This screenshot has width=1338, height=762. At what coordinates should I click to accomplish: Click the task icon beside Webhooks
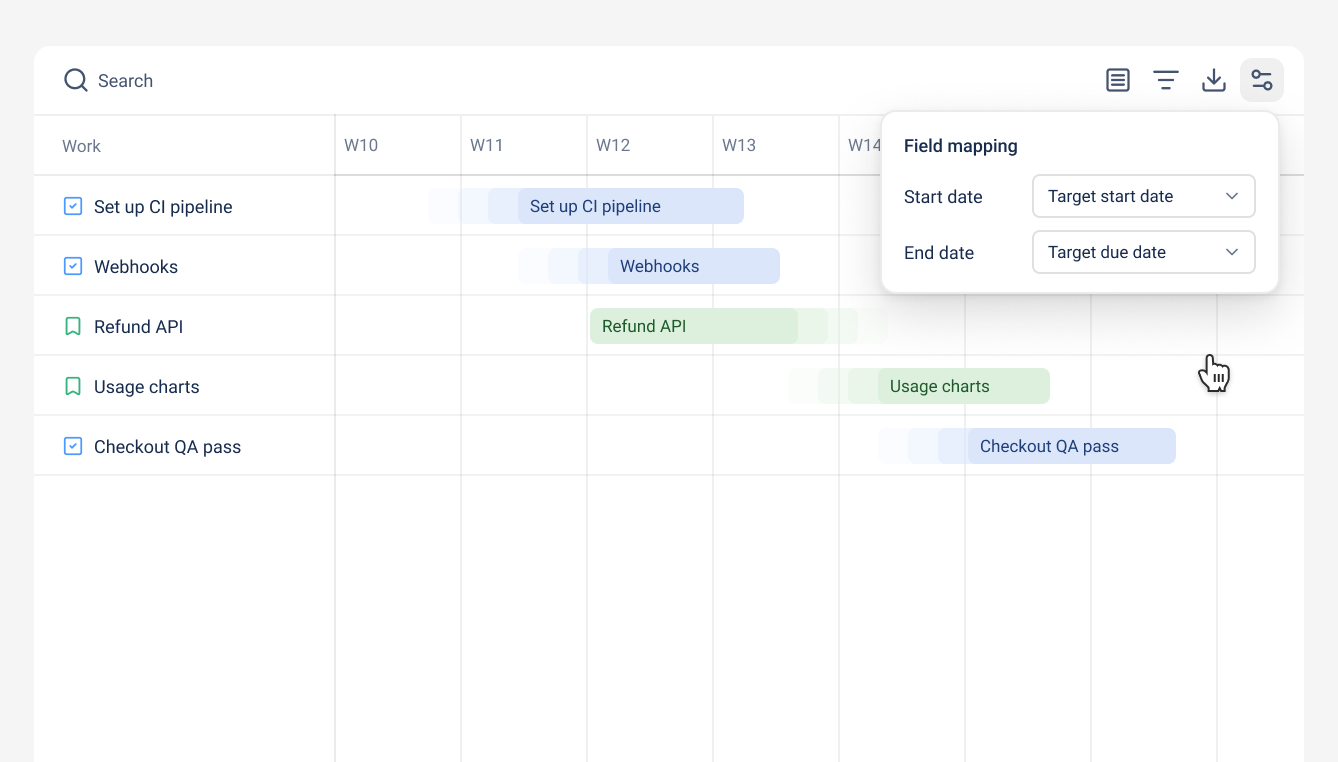pyautogui.click(x=73, y=266)
